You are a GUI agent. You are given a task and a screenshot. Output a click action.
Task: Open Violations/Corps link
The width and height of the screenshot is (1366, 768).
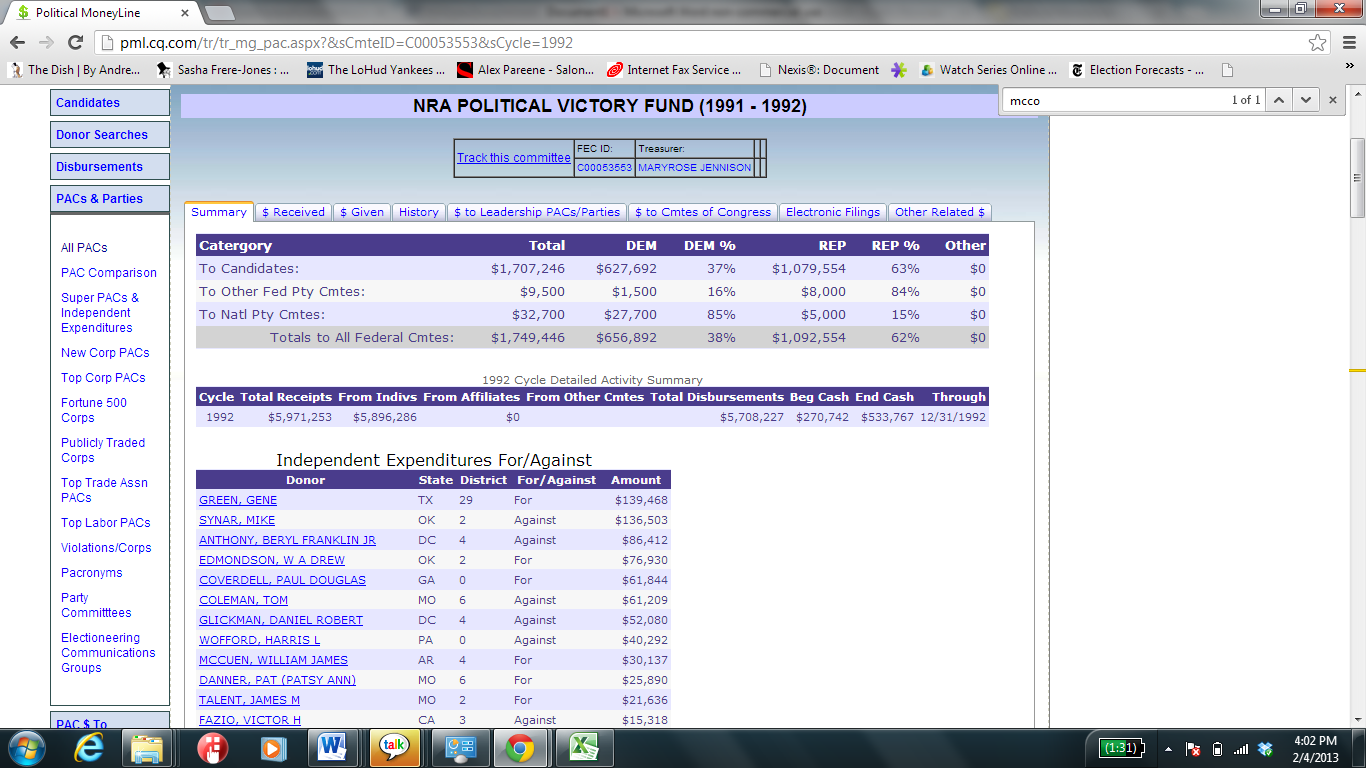[x=106, y=548]
